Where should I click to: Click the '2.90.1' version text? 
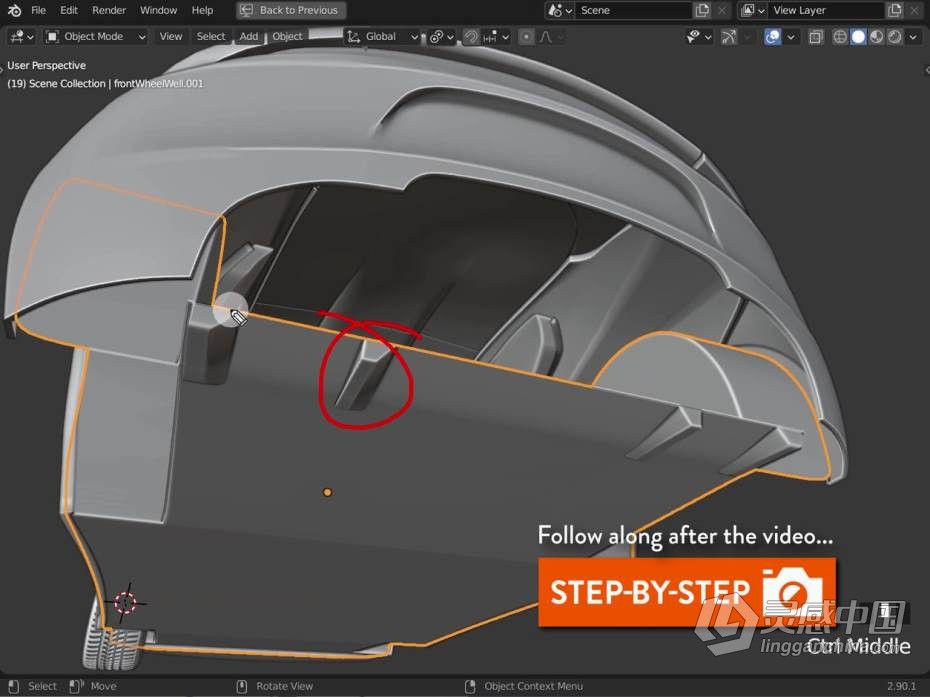tap(902, 686)
